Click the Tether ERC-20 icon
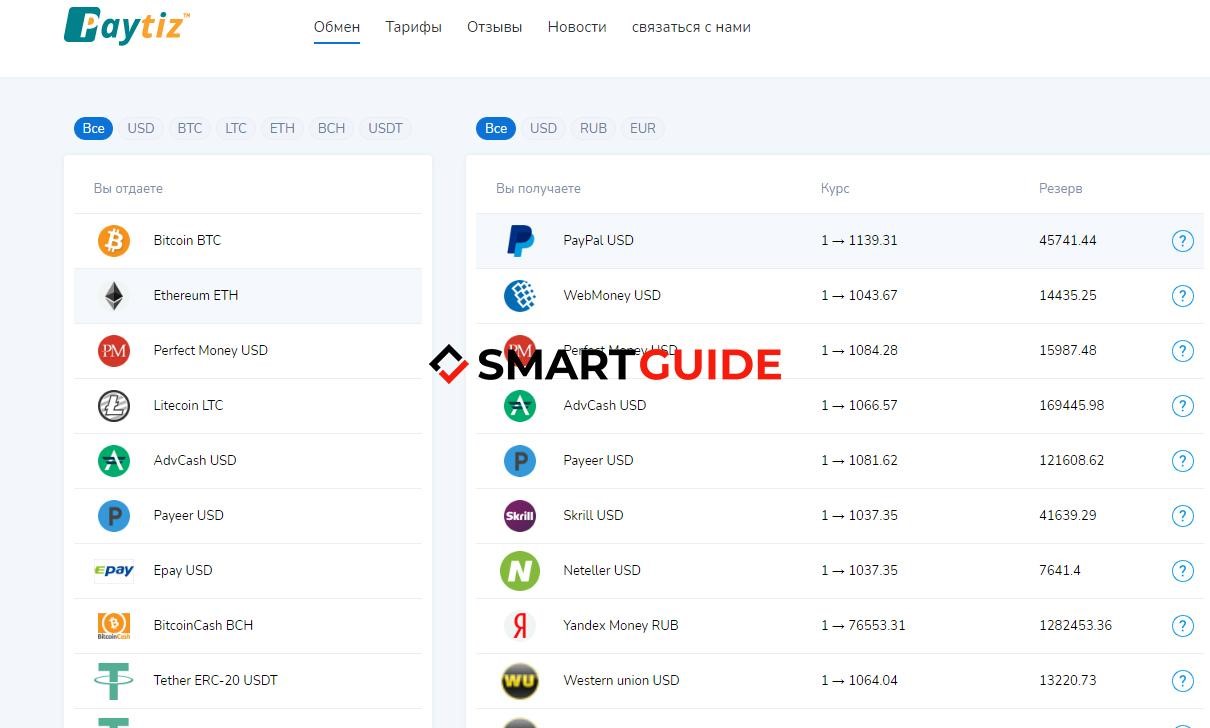This screenshot has height=728, width=1210. (x=114, y=681)
